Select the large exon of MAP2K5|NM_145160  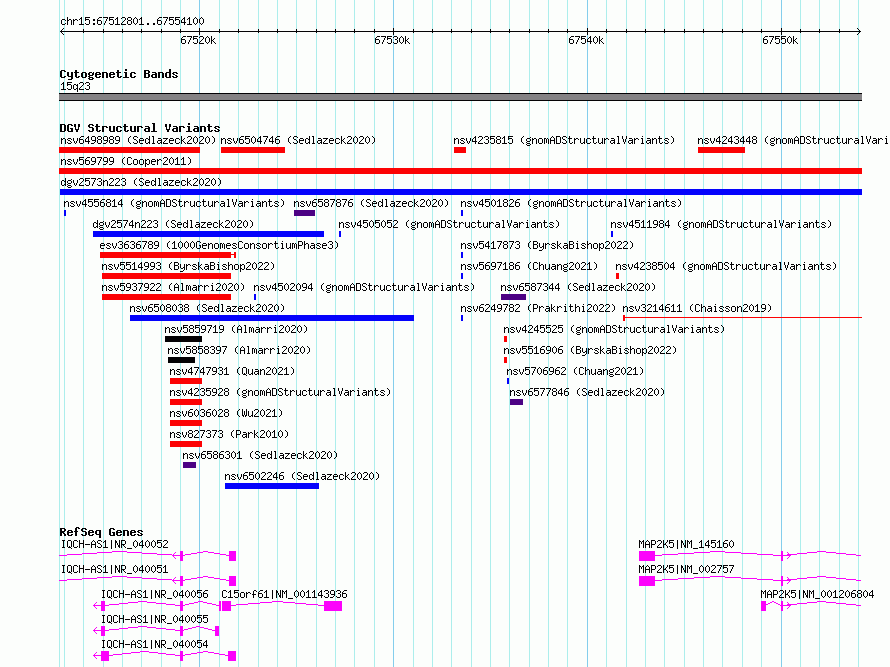coord(646,556)
